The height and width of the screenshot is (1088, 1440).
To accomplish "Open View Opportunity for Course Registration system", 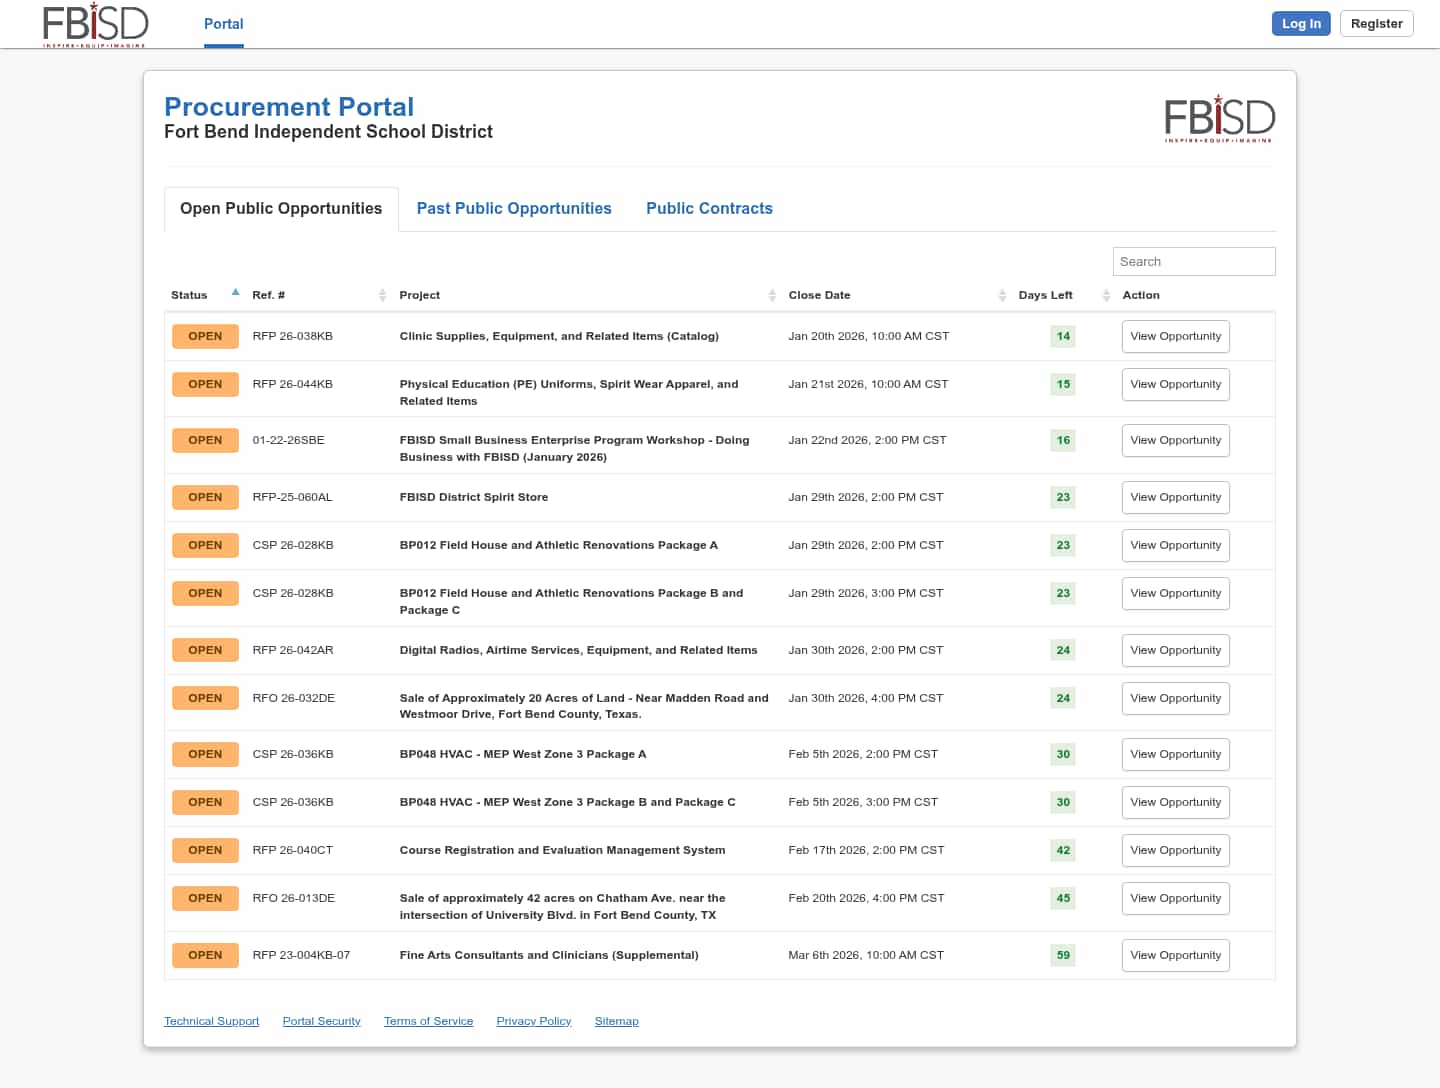I will click(1175, 850).
